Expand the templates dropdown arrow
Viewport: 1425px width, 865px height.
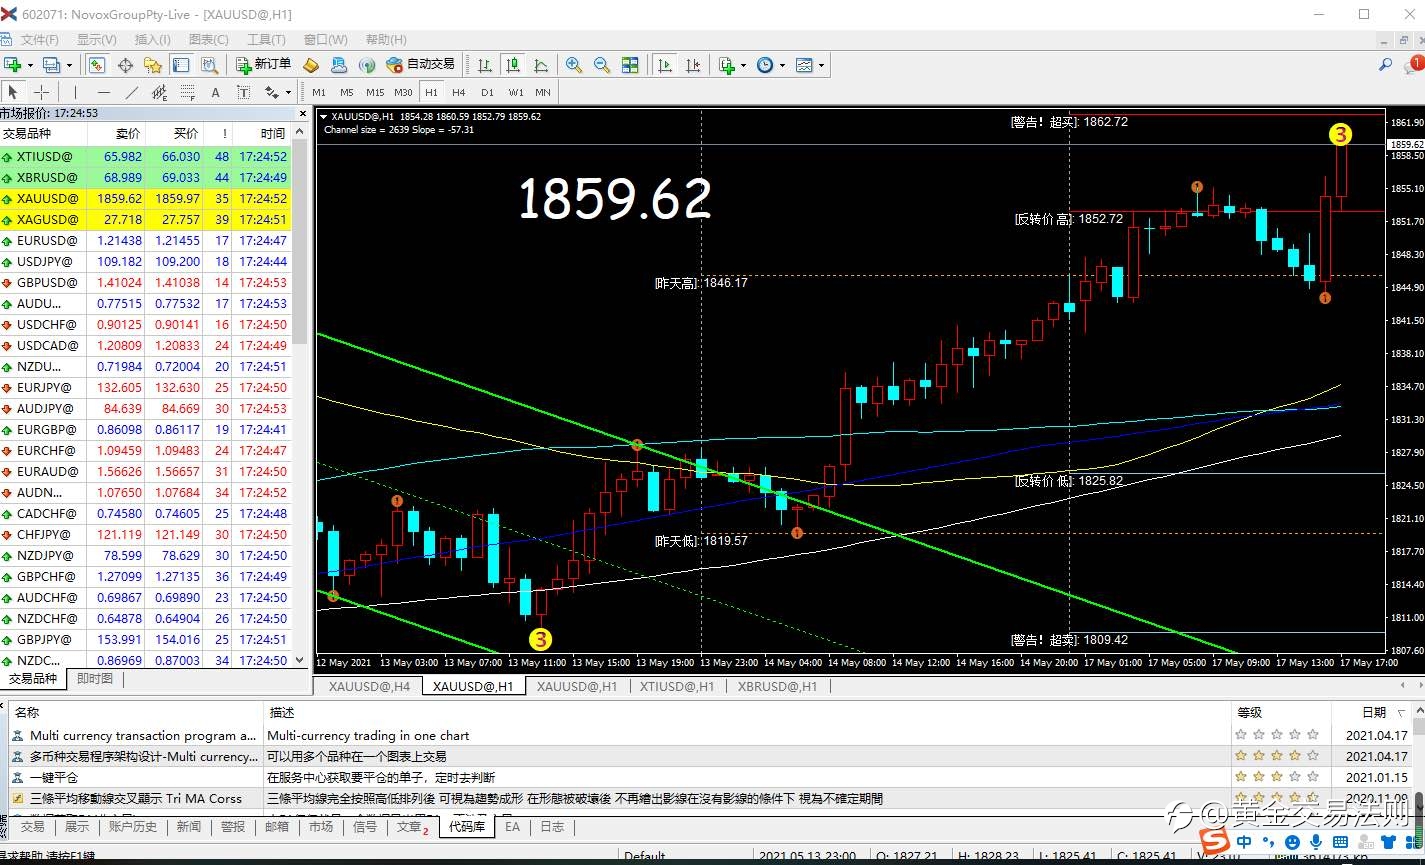click(x=822, y=65)
